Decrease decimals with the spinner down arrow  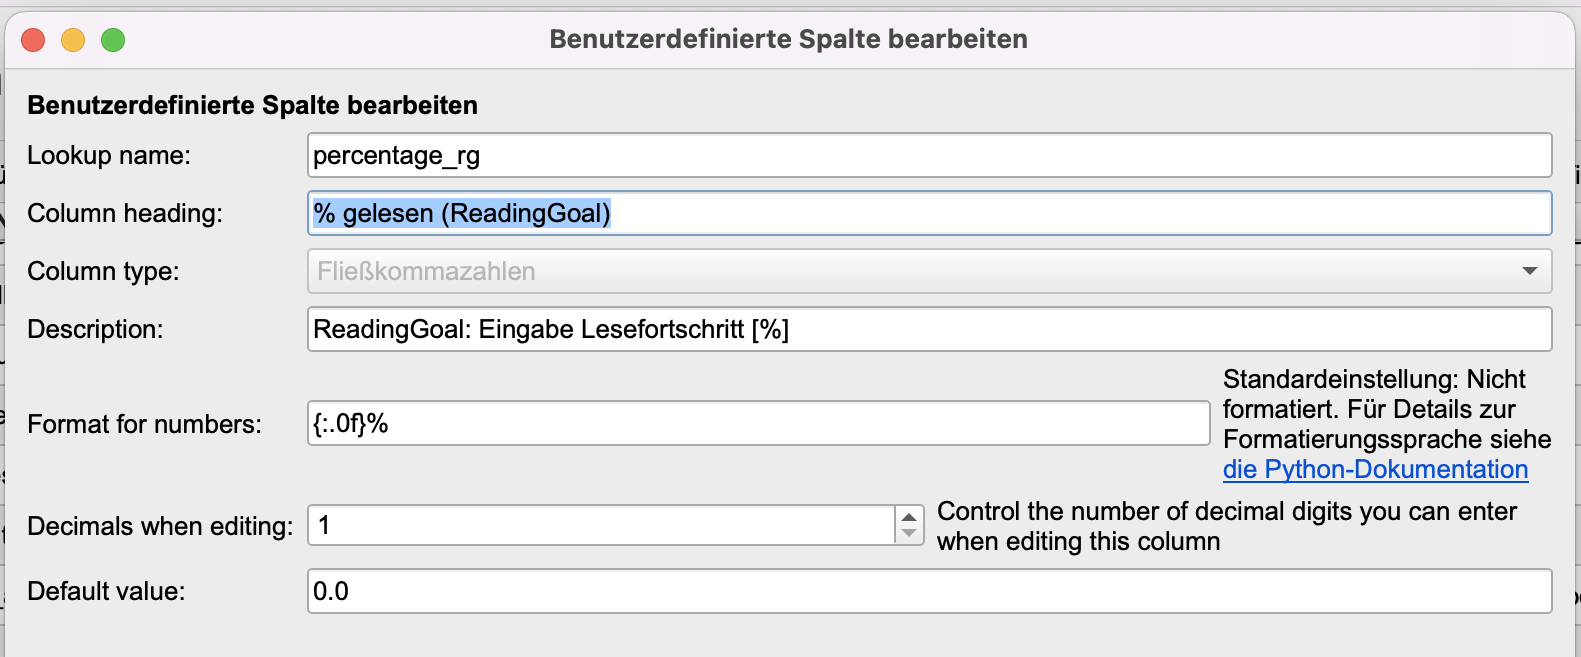click(x=908, y=533)
